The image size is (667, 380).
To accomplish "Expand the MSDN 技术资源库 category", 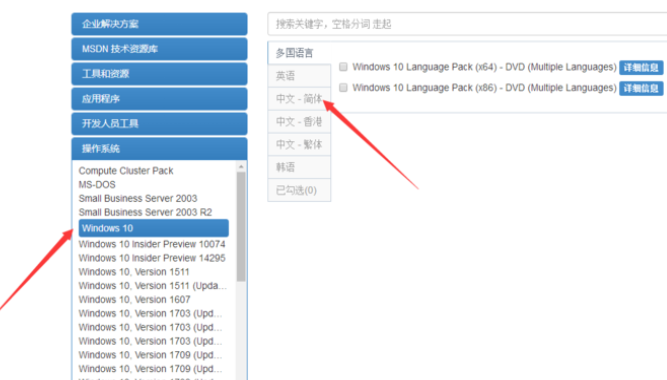I will [x=159, y=49].
